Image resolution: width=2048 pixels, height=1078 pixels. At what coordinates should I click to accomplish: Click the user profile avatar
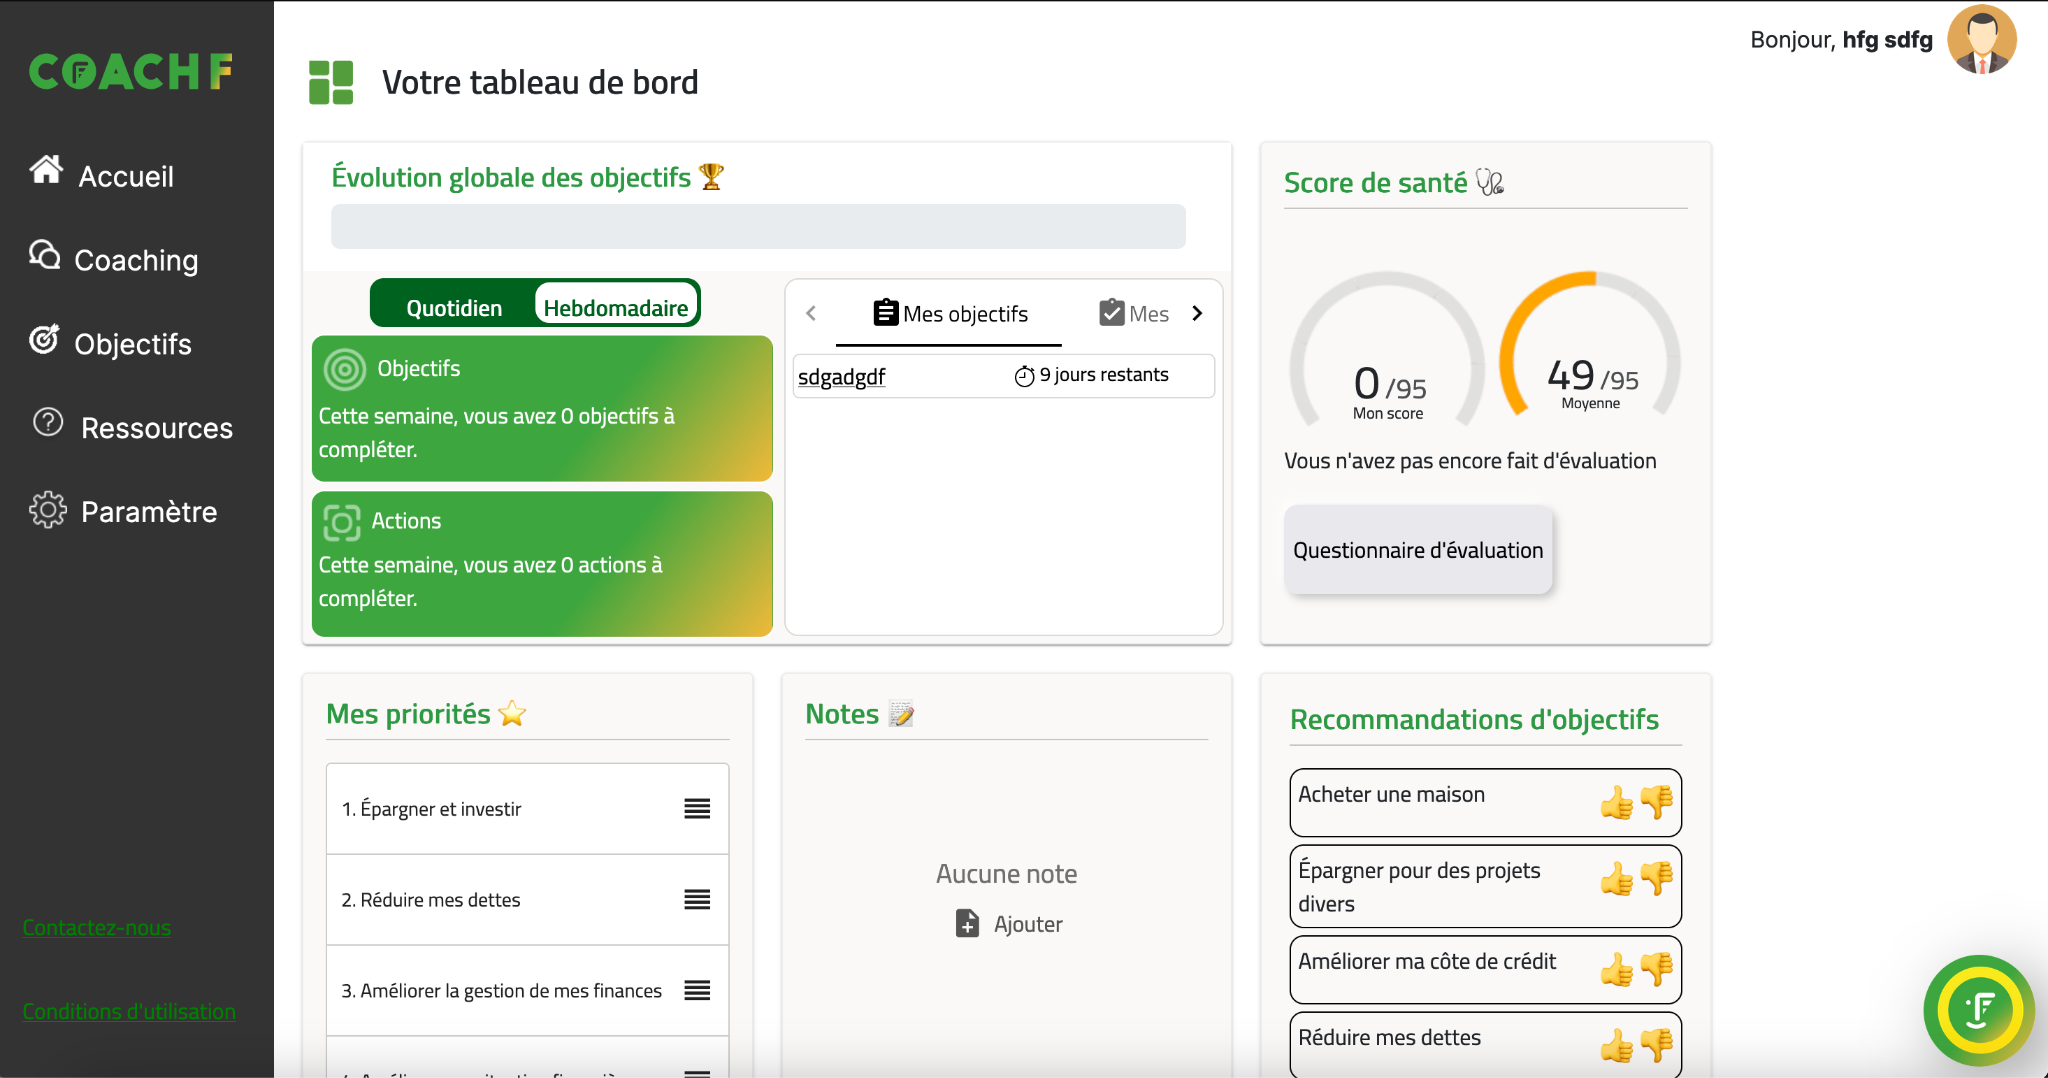point(1981,40)
